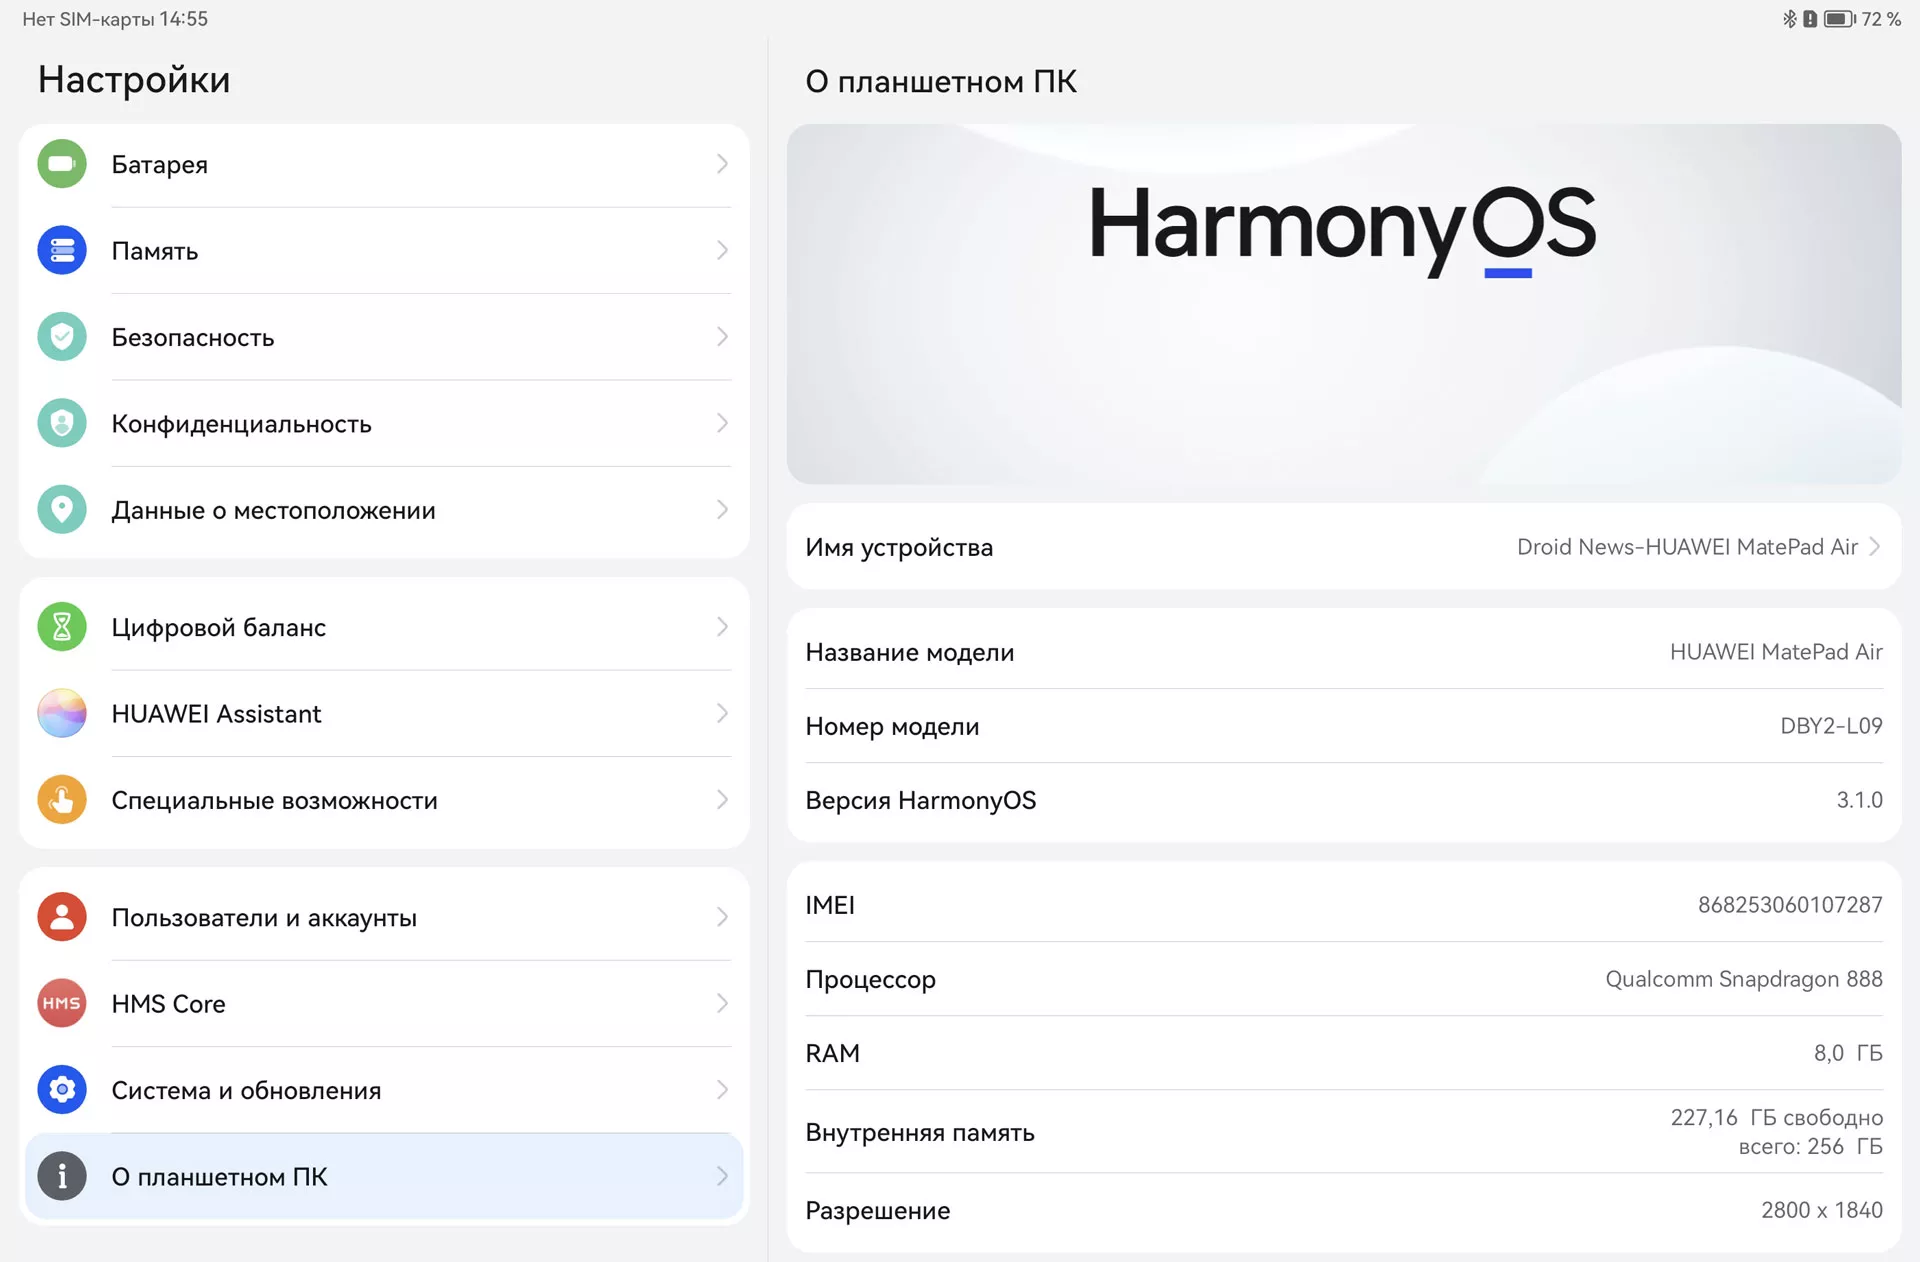The image size is (1920, 1262).
Task: Tap the location pin icon
Action: [x=62, y=510]
